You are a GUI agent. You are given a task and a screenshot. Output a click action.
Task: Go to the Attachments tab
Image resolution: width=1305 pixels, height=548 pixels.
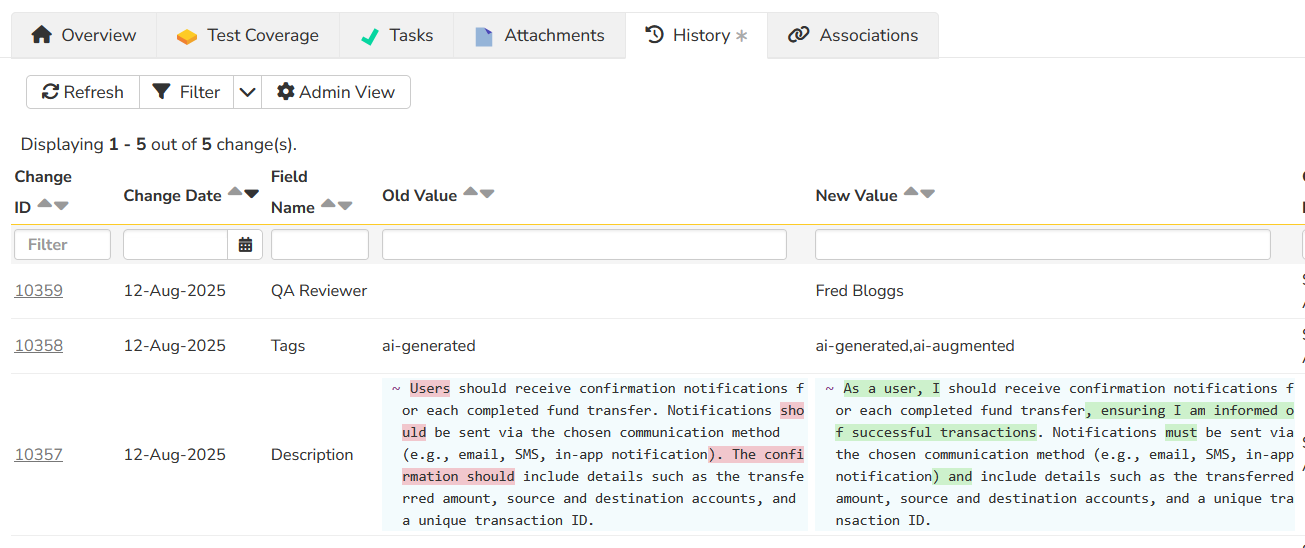coord(540,36)
